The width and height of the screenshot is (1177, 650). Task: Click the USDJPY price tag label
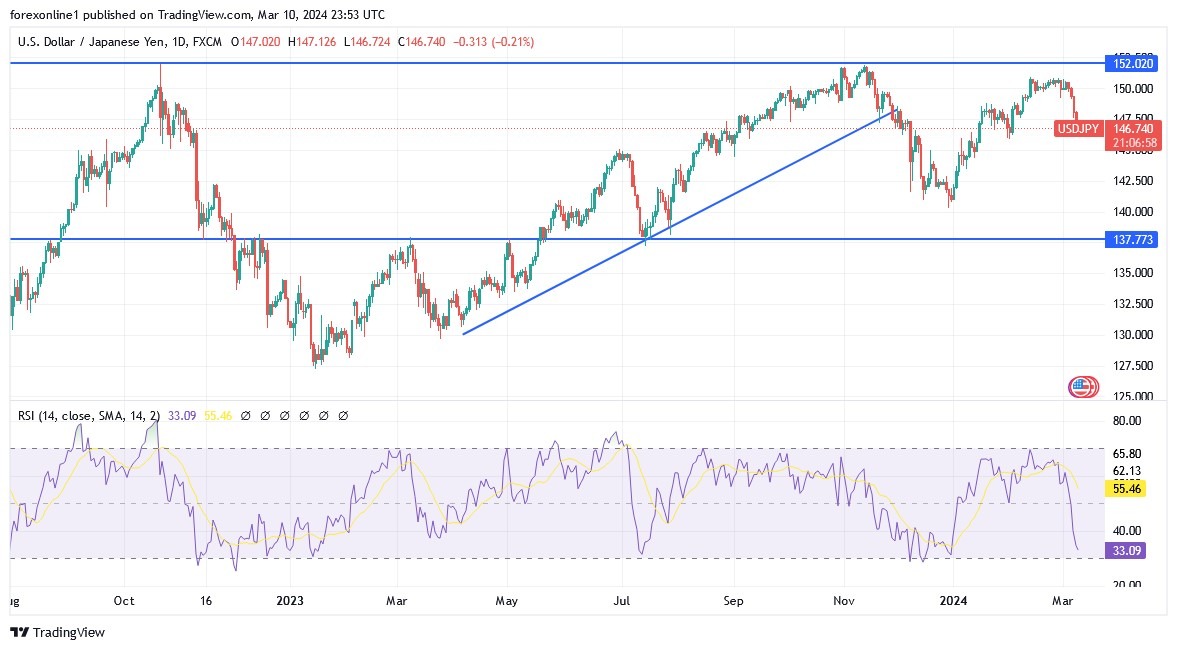coord(1079,129)
